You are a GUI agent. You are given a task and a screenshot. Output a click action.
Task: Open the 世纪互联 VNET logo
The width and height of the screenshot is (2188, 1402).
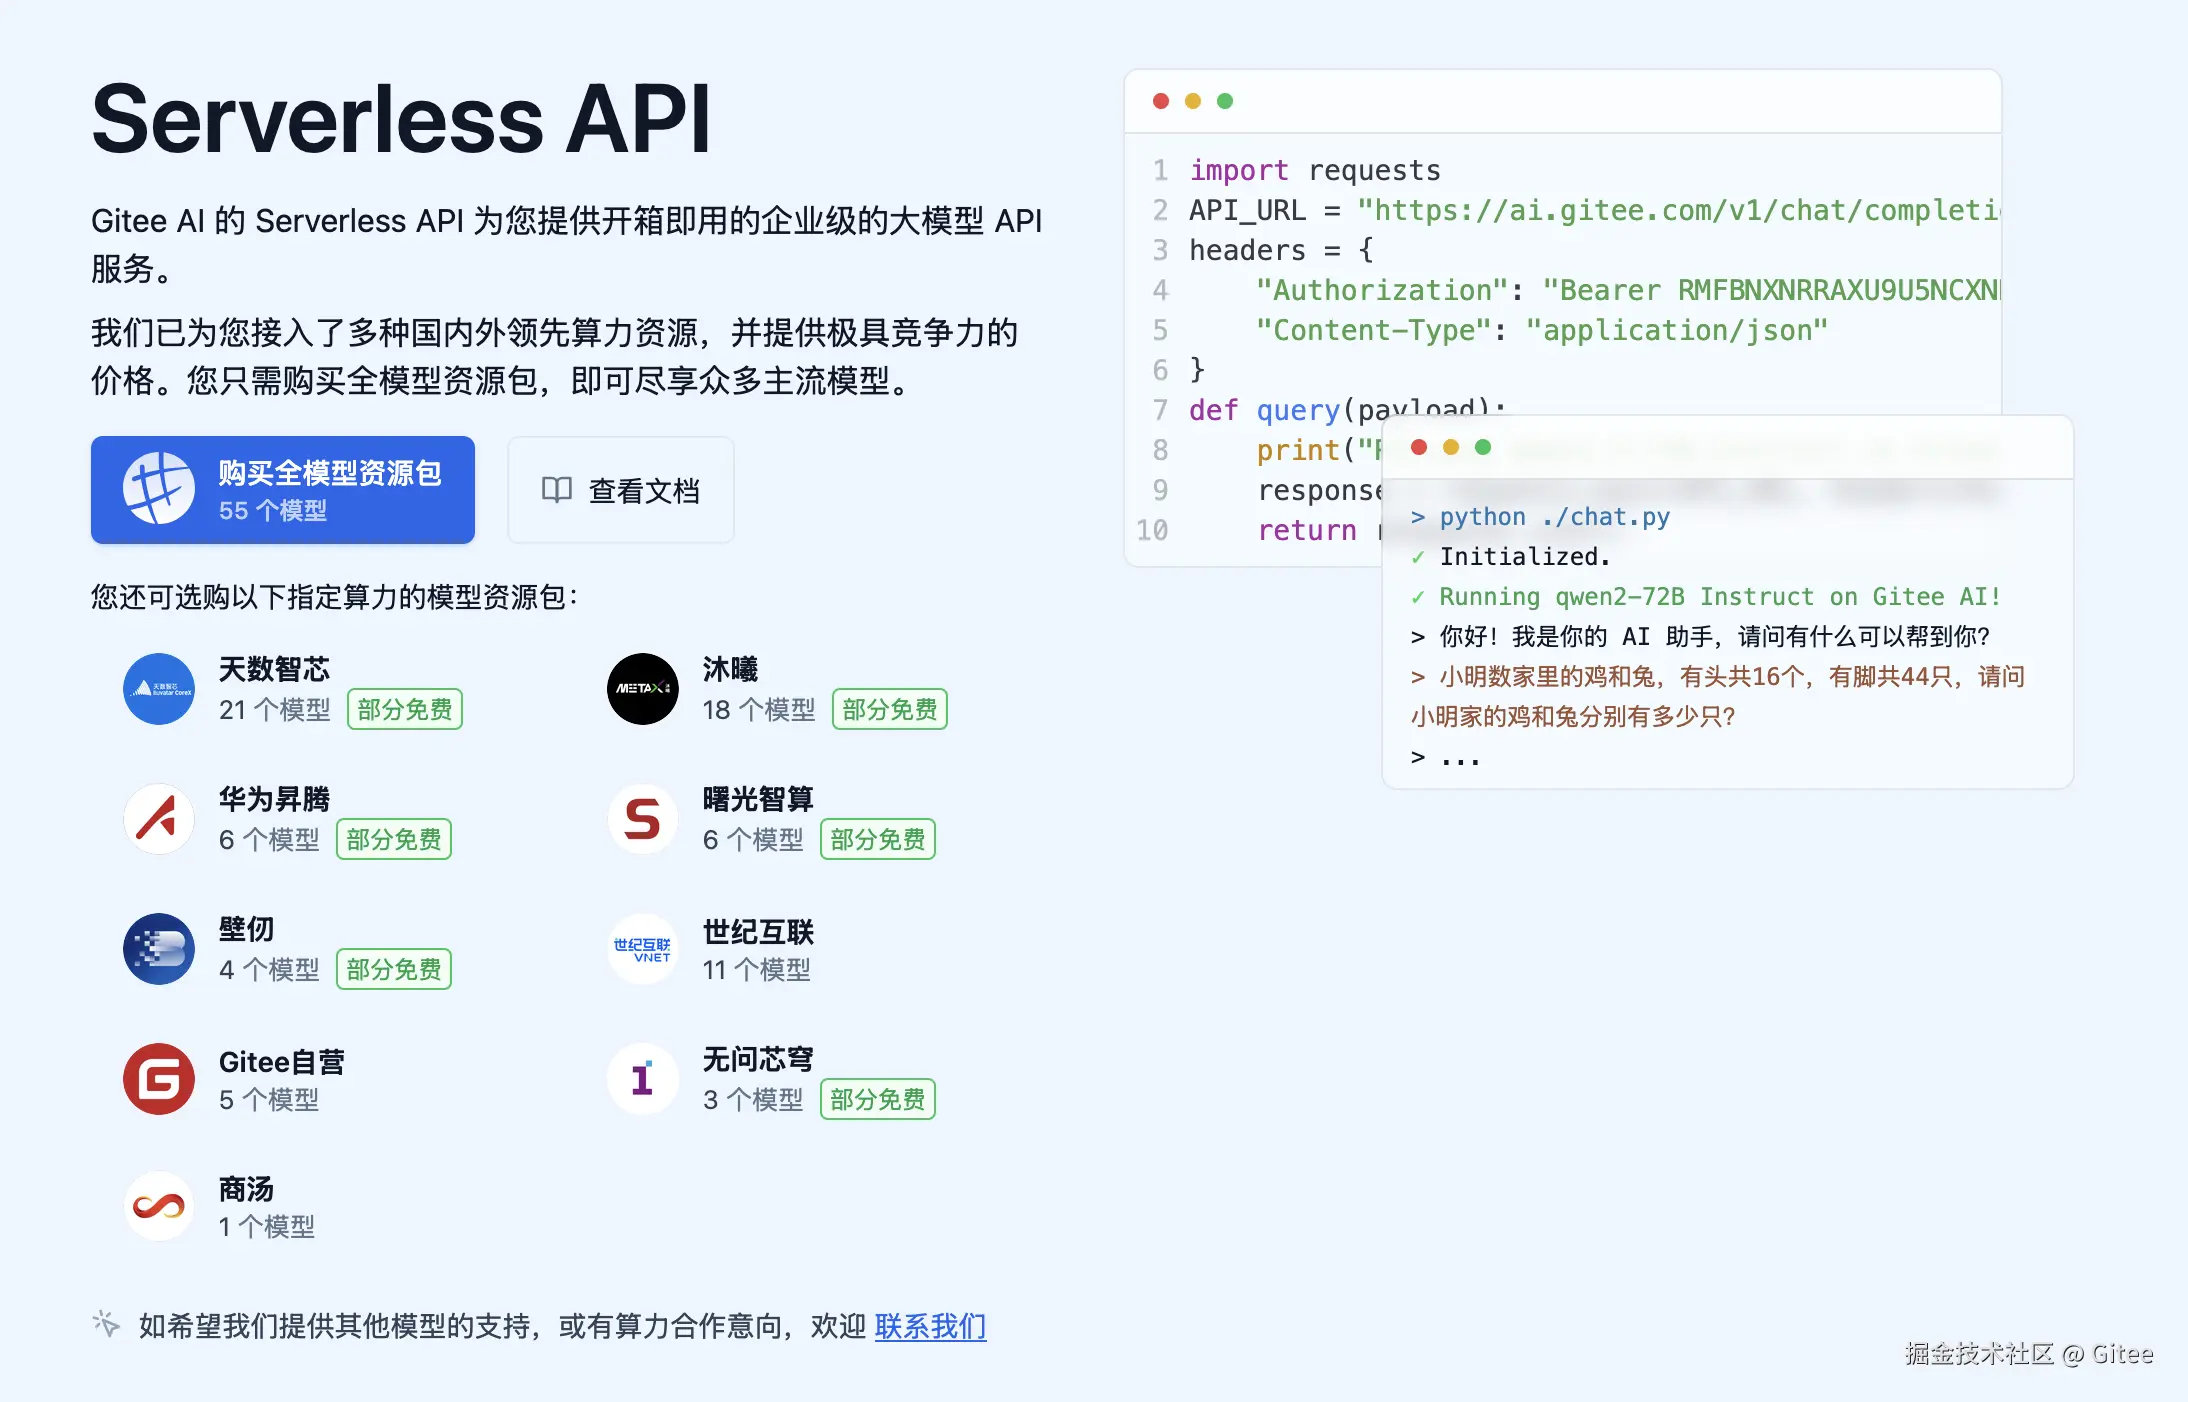[642, 949]
